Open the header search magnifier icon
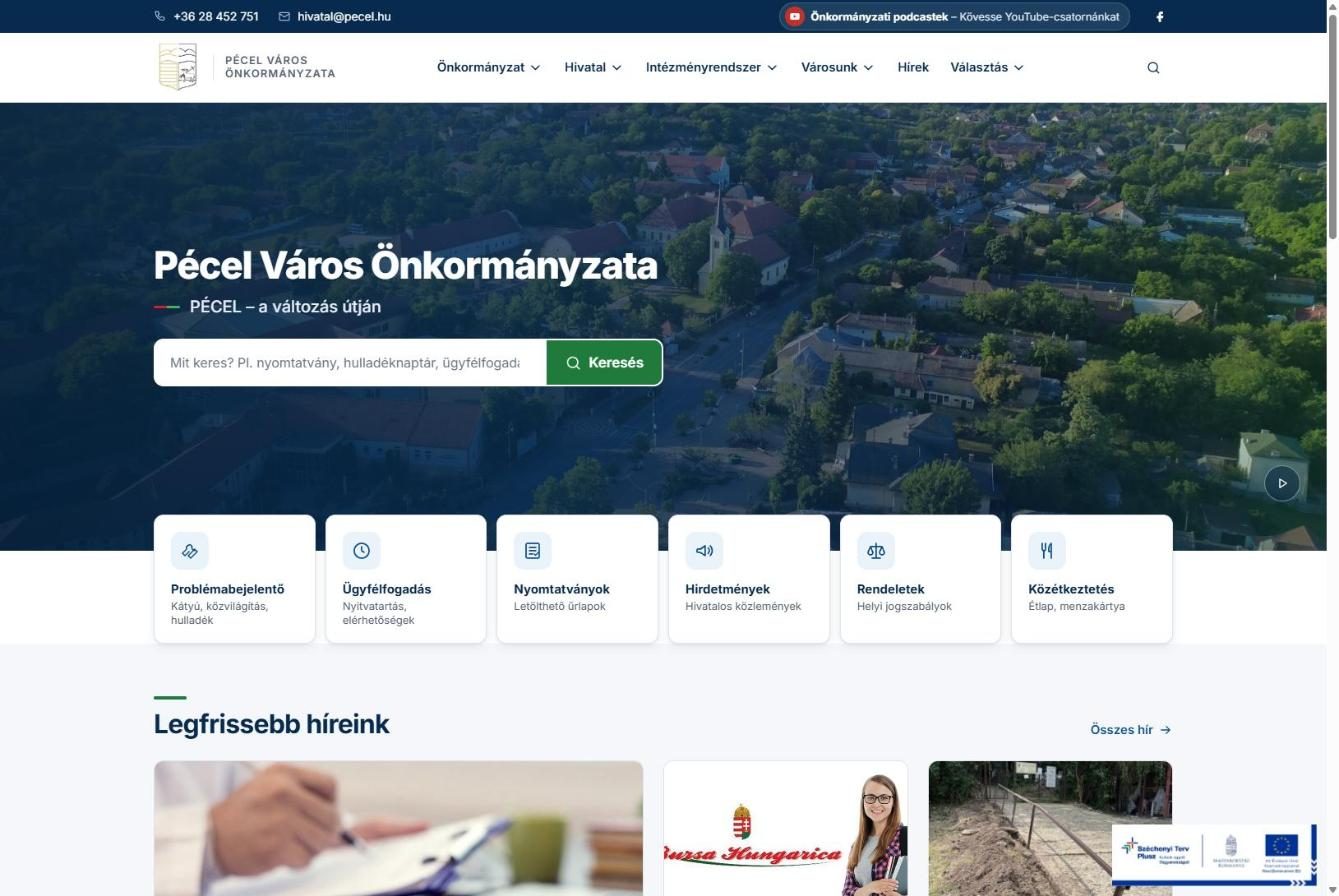The image size is (1339, 896). tap(1153, 68)
